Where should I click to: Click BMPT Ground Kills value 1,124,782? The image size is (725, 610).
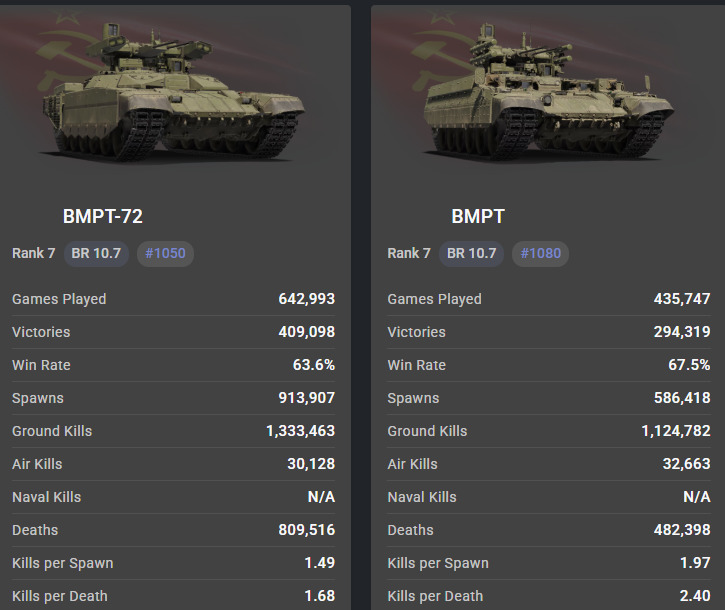point(676,431)
